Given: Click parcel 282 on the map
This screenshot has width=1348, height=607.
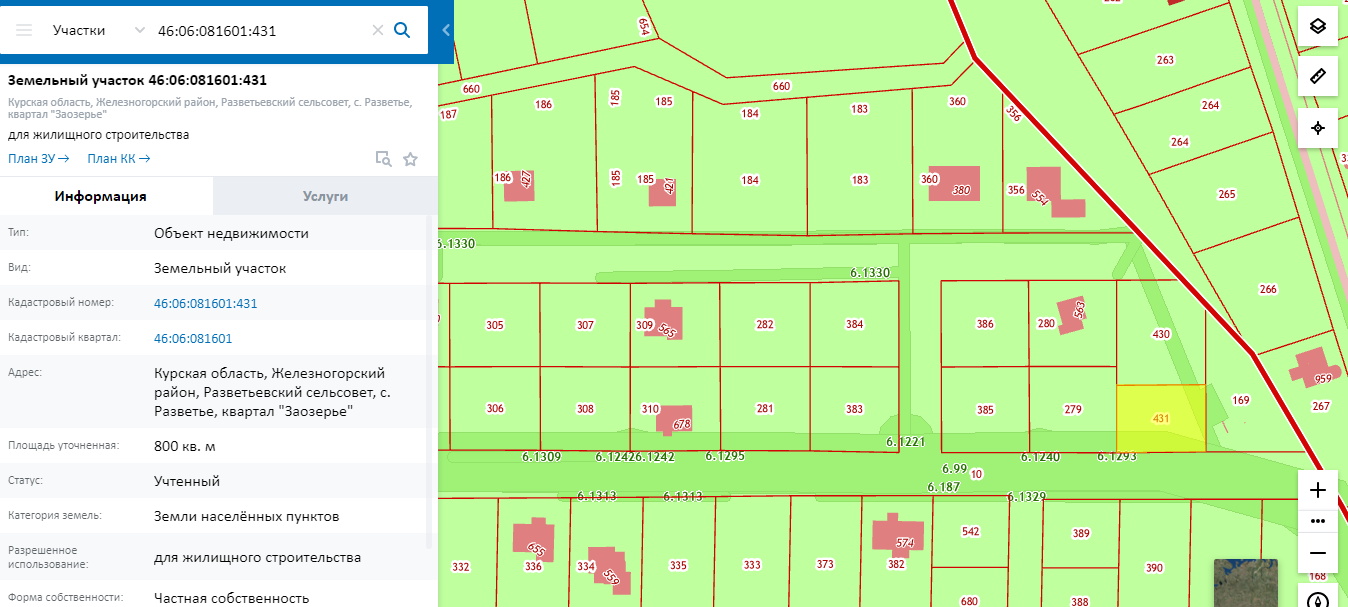Looking at the screenshot, I should pyautogui.click(x=765, y=324).
